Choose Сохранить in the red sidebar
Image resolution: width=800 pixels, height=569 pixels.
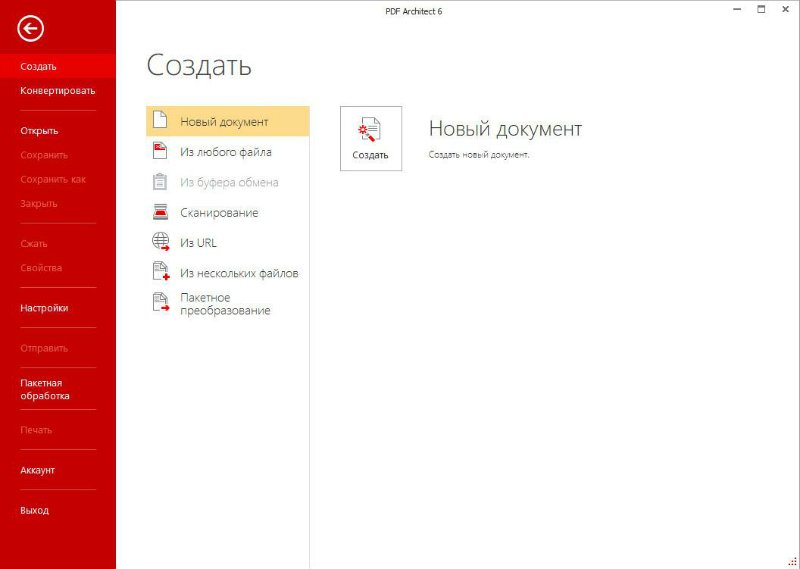click(44, 155)
